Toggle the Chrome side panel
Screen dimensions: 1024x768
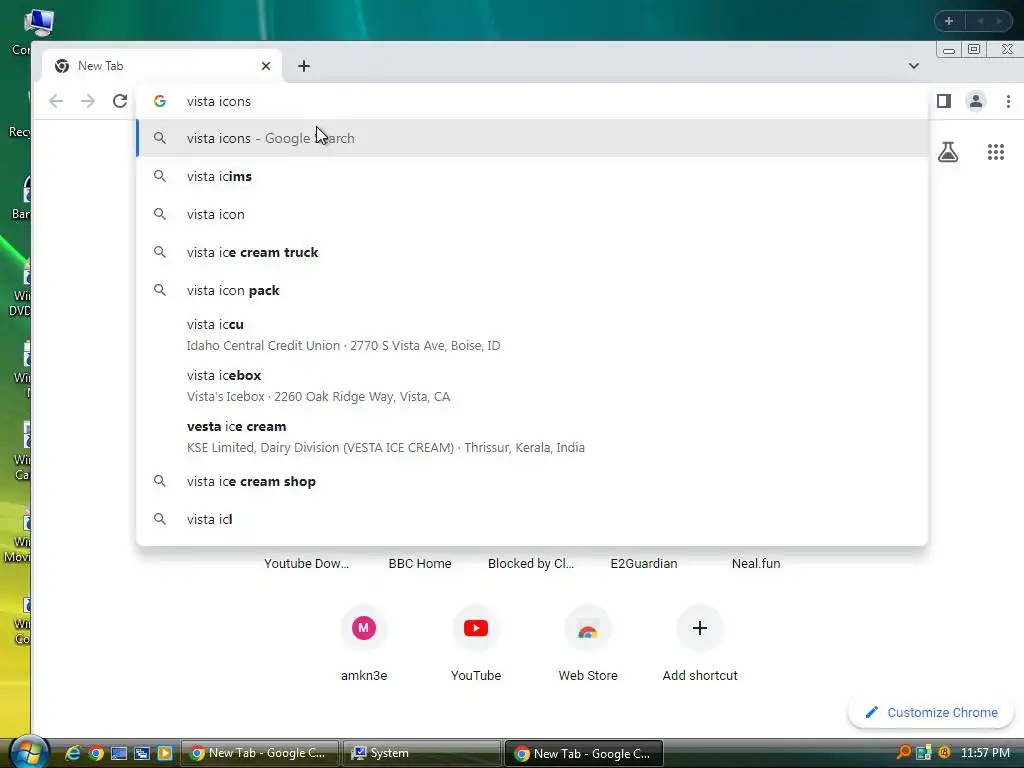click(x=944, y=101)
